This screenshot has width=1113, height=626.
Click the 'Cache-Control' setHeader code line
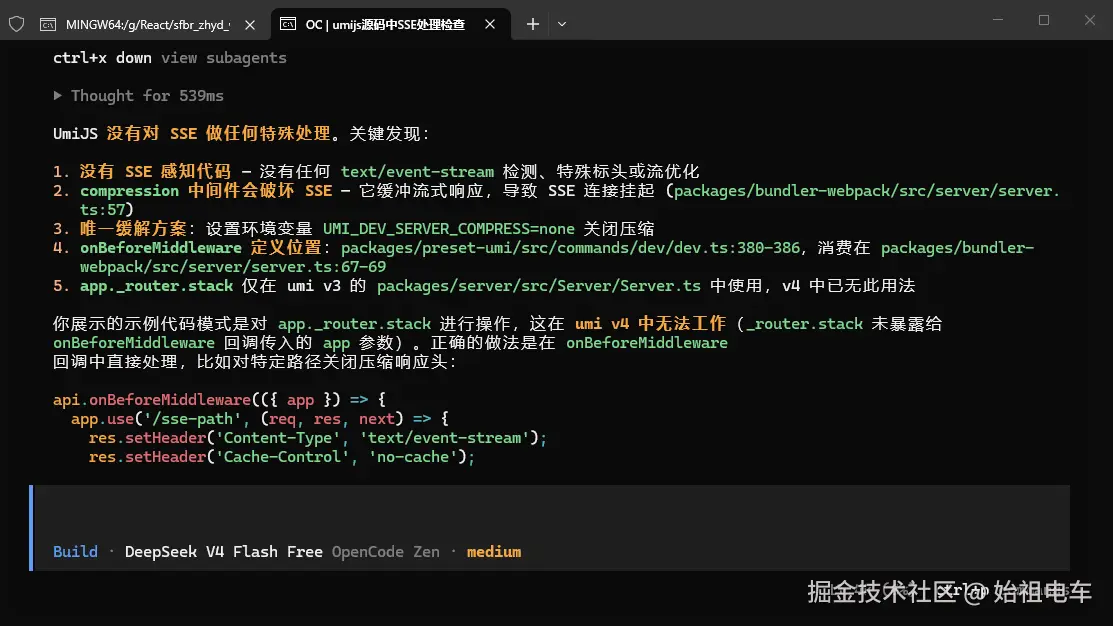pos(282,457)
